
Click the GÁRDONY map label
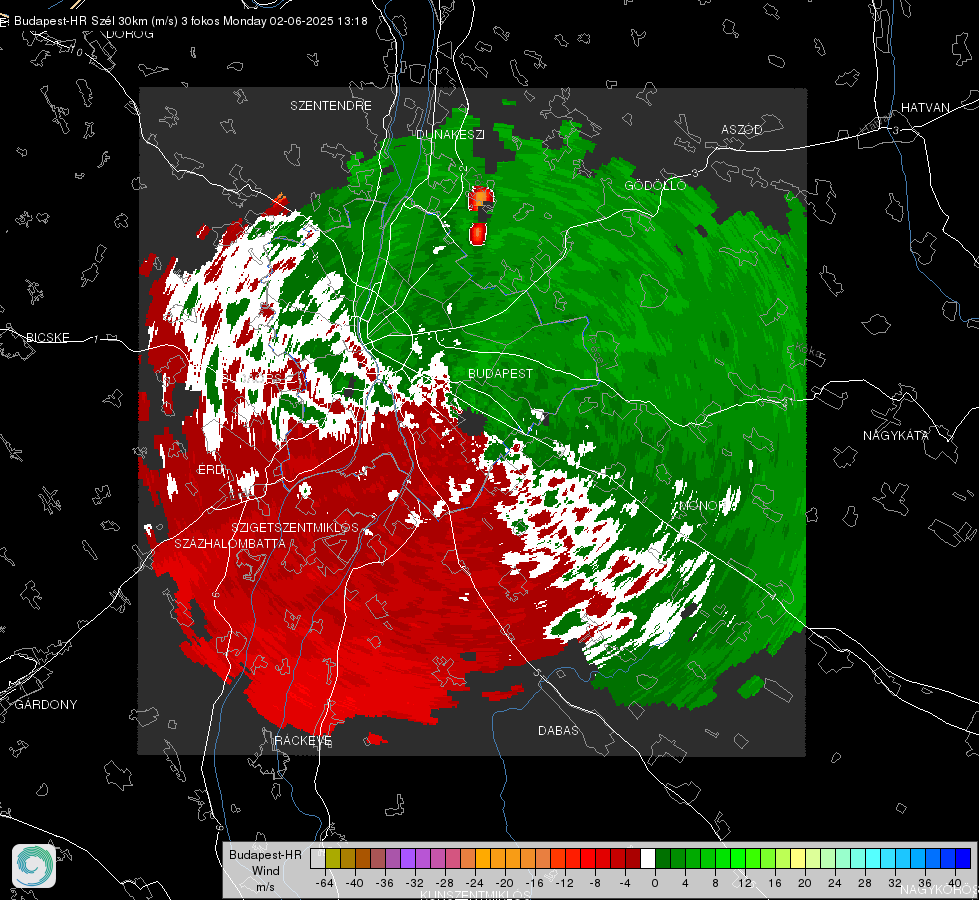click(x=46, y=705)
